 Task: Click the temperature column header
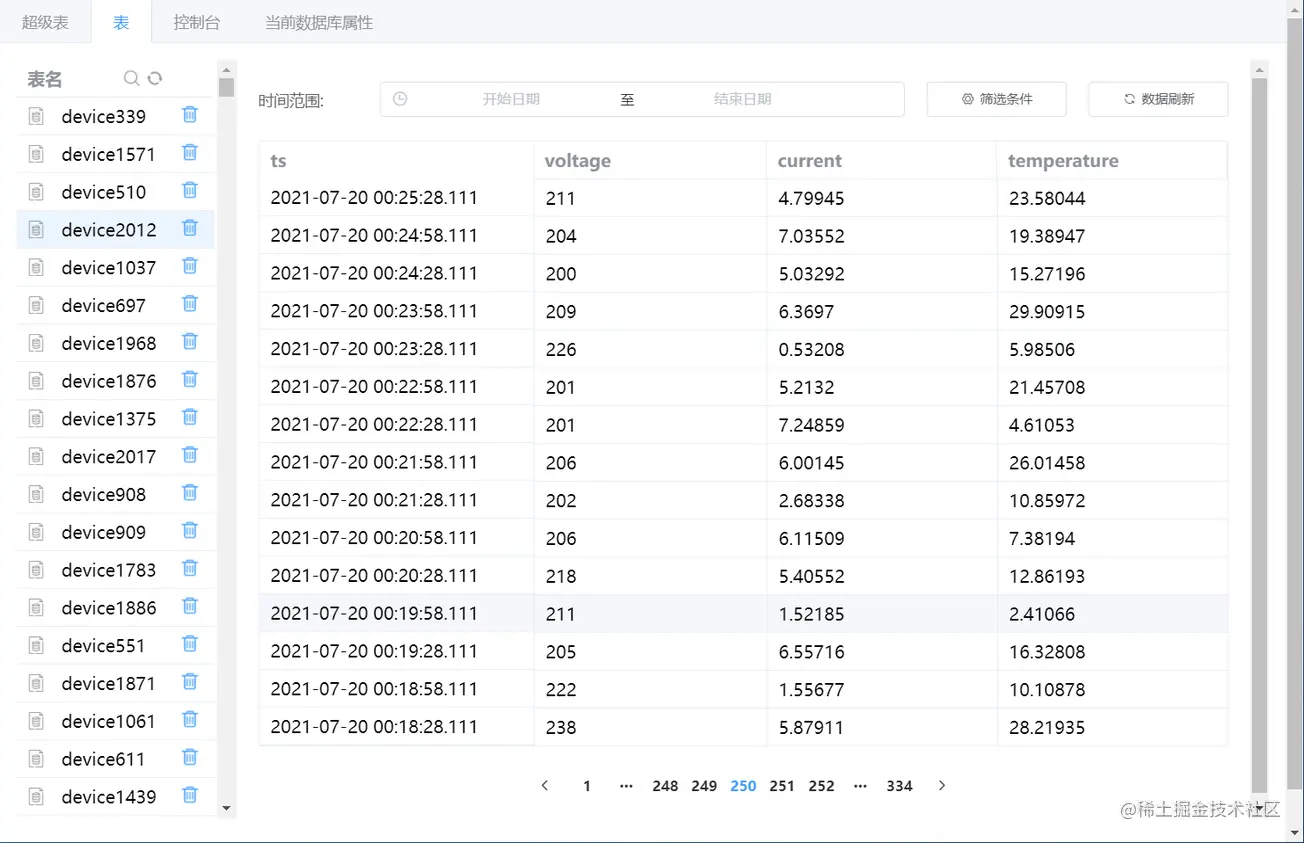1112,161
